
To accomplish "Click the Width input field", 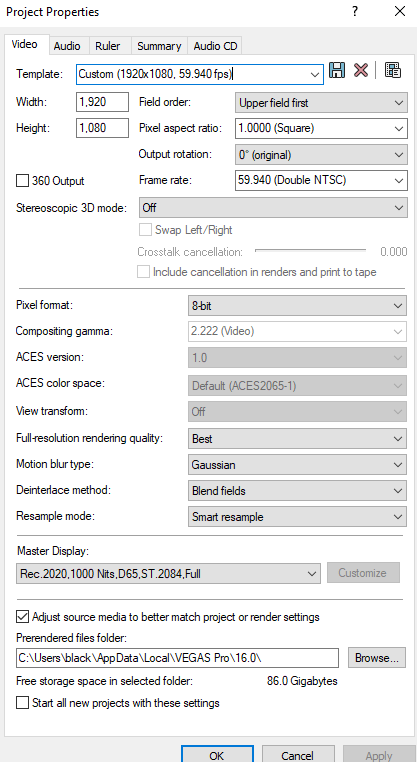I will [103, 102].
